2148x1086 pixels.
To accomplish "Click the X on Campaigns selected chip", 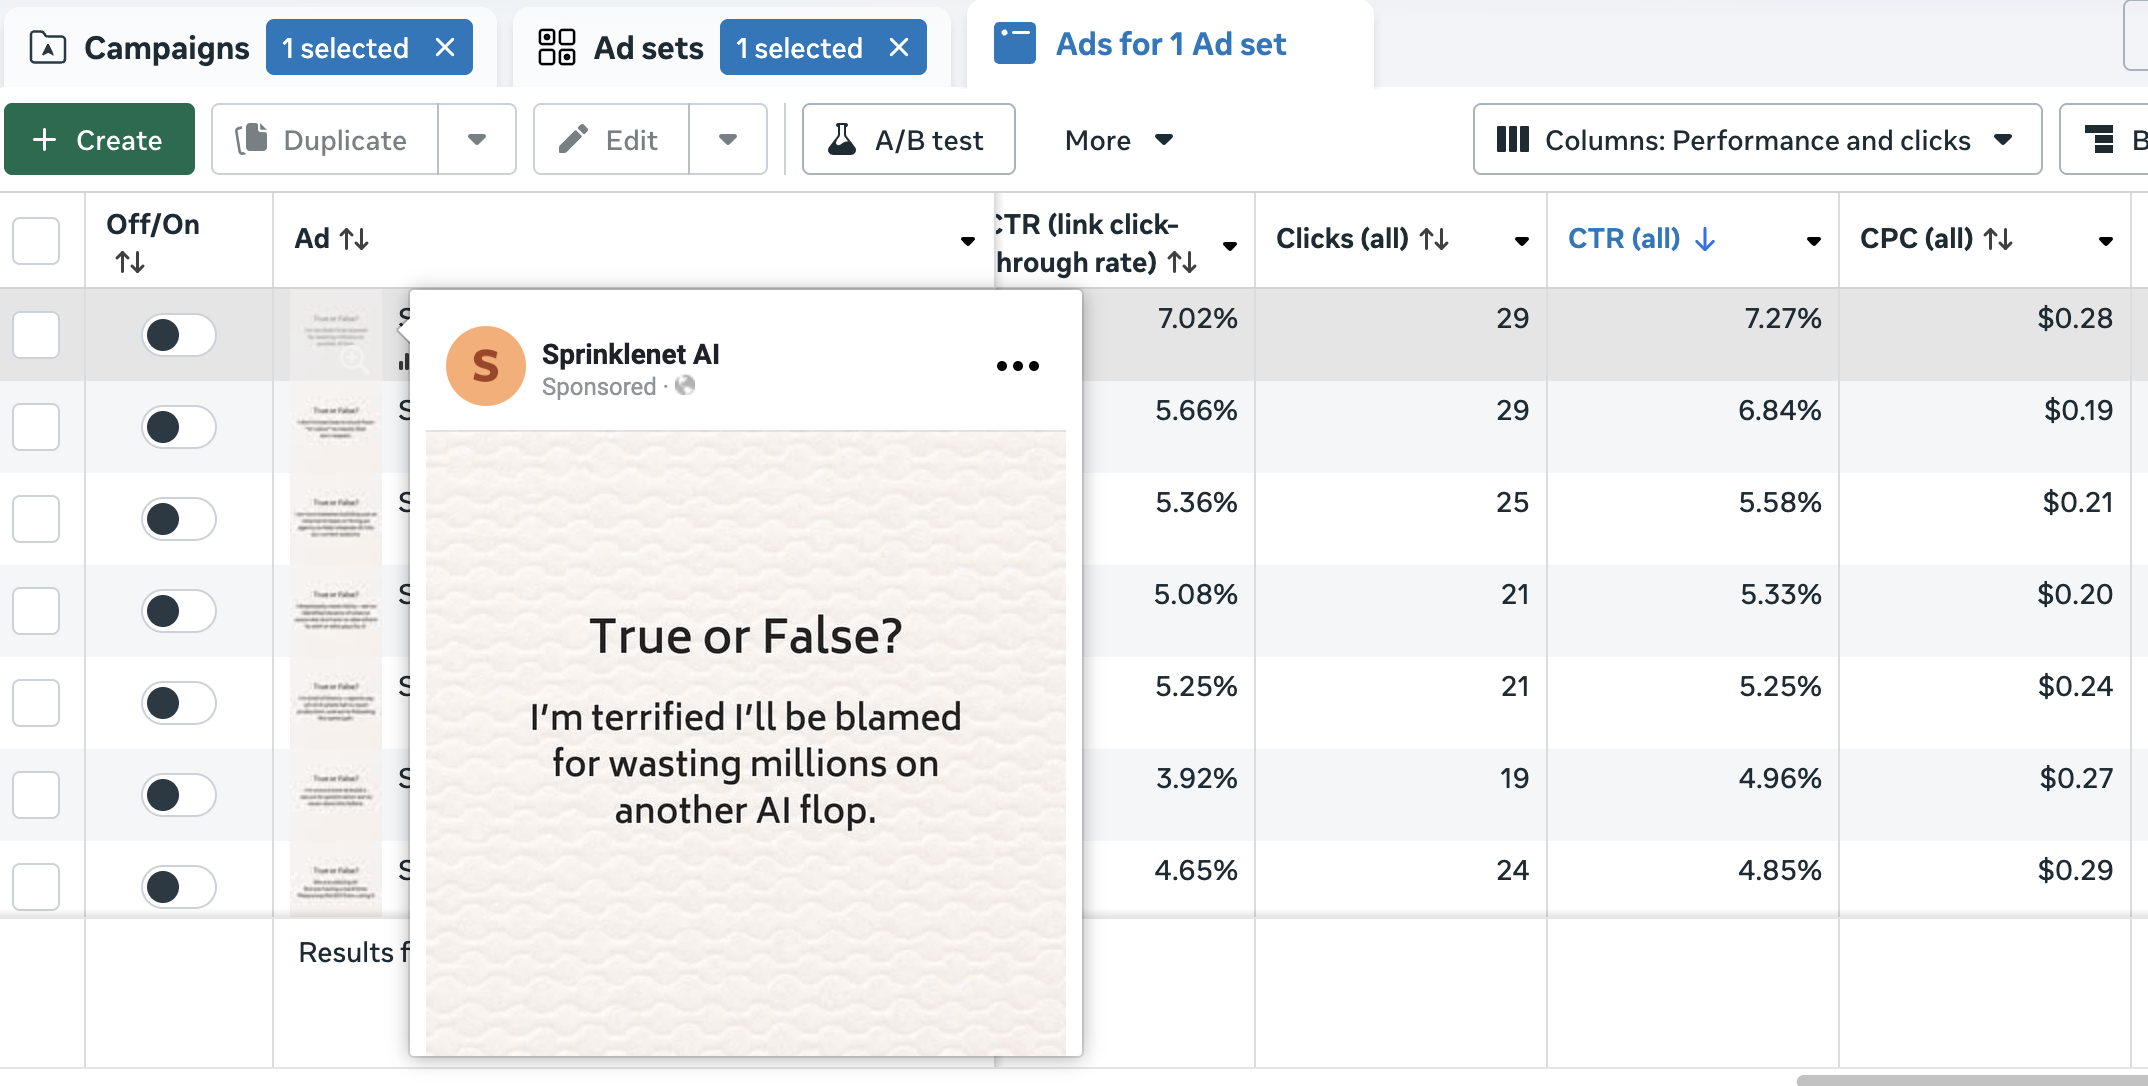I will 445,48.
